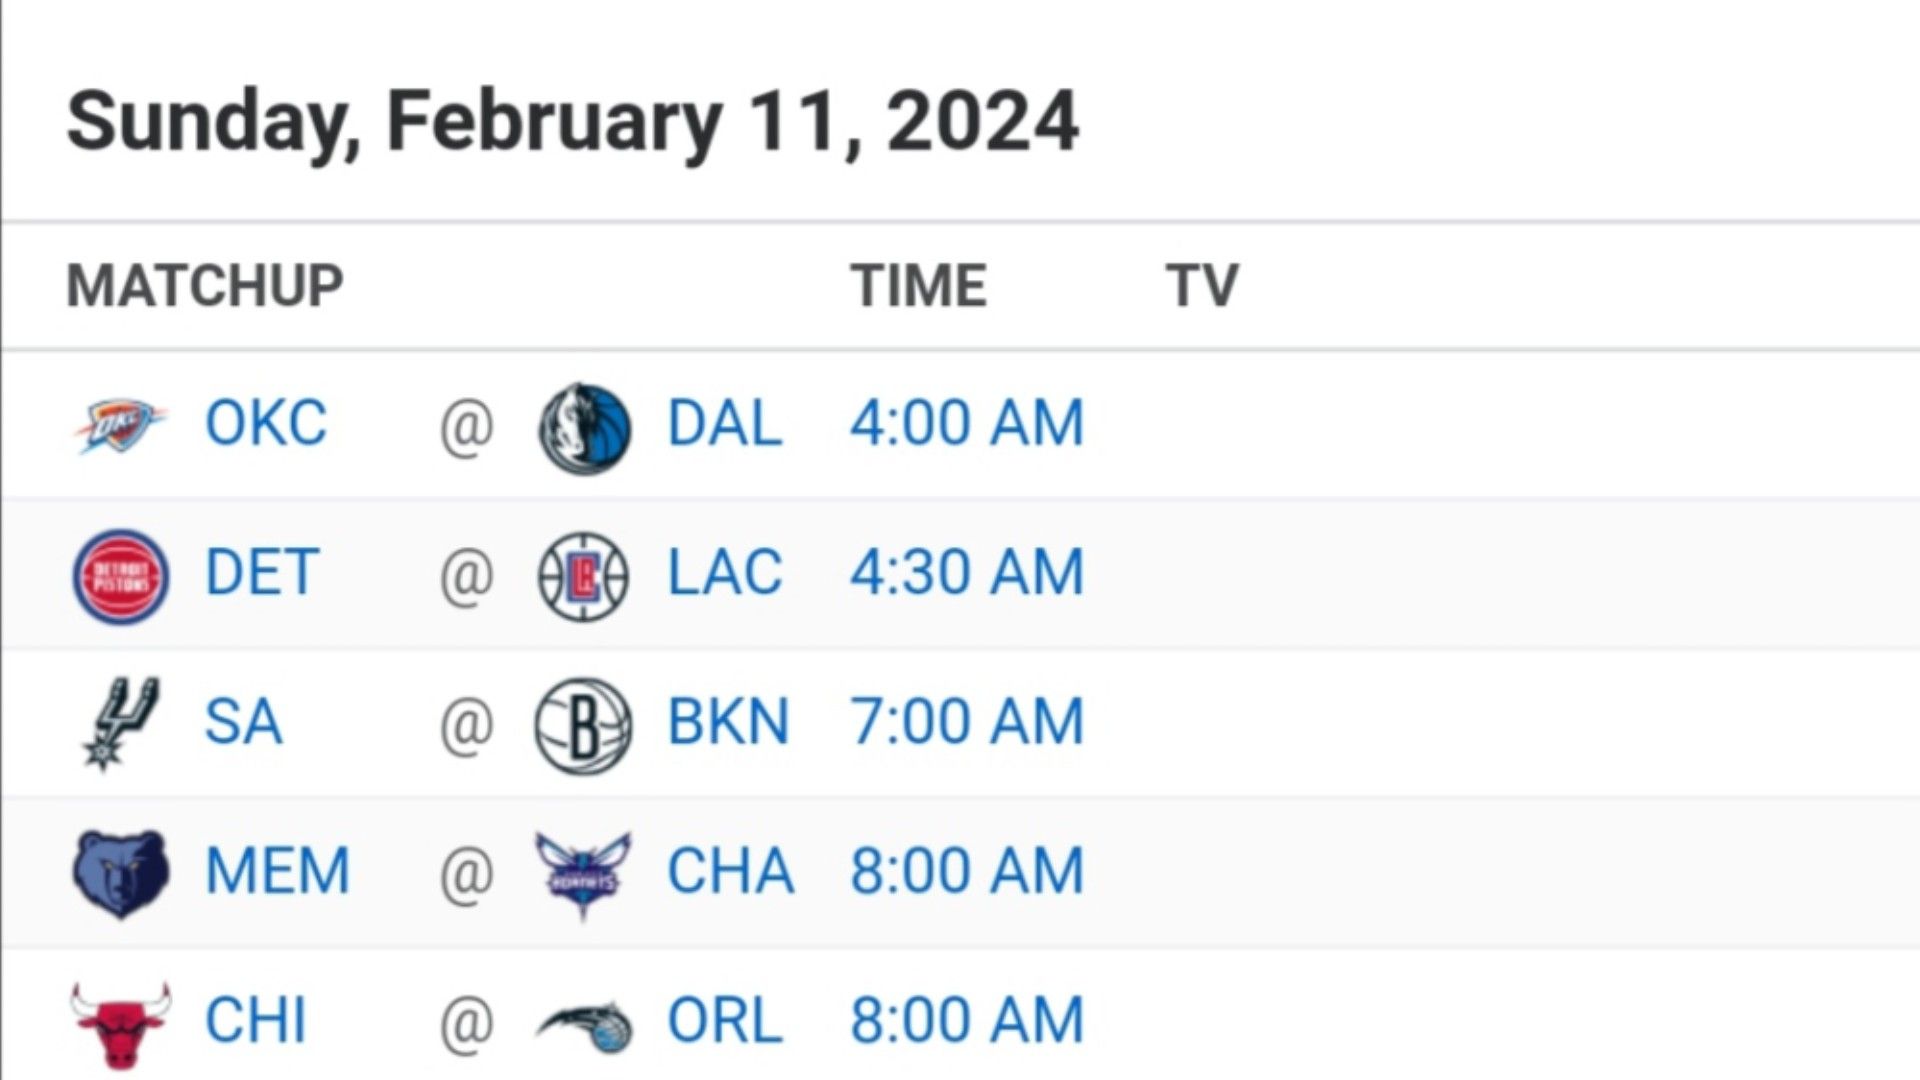Open the BKN team link
This screenshot has height=1080, width=1920.
point(728,722)
